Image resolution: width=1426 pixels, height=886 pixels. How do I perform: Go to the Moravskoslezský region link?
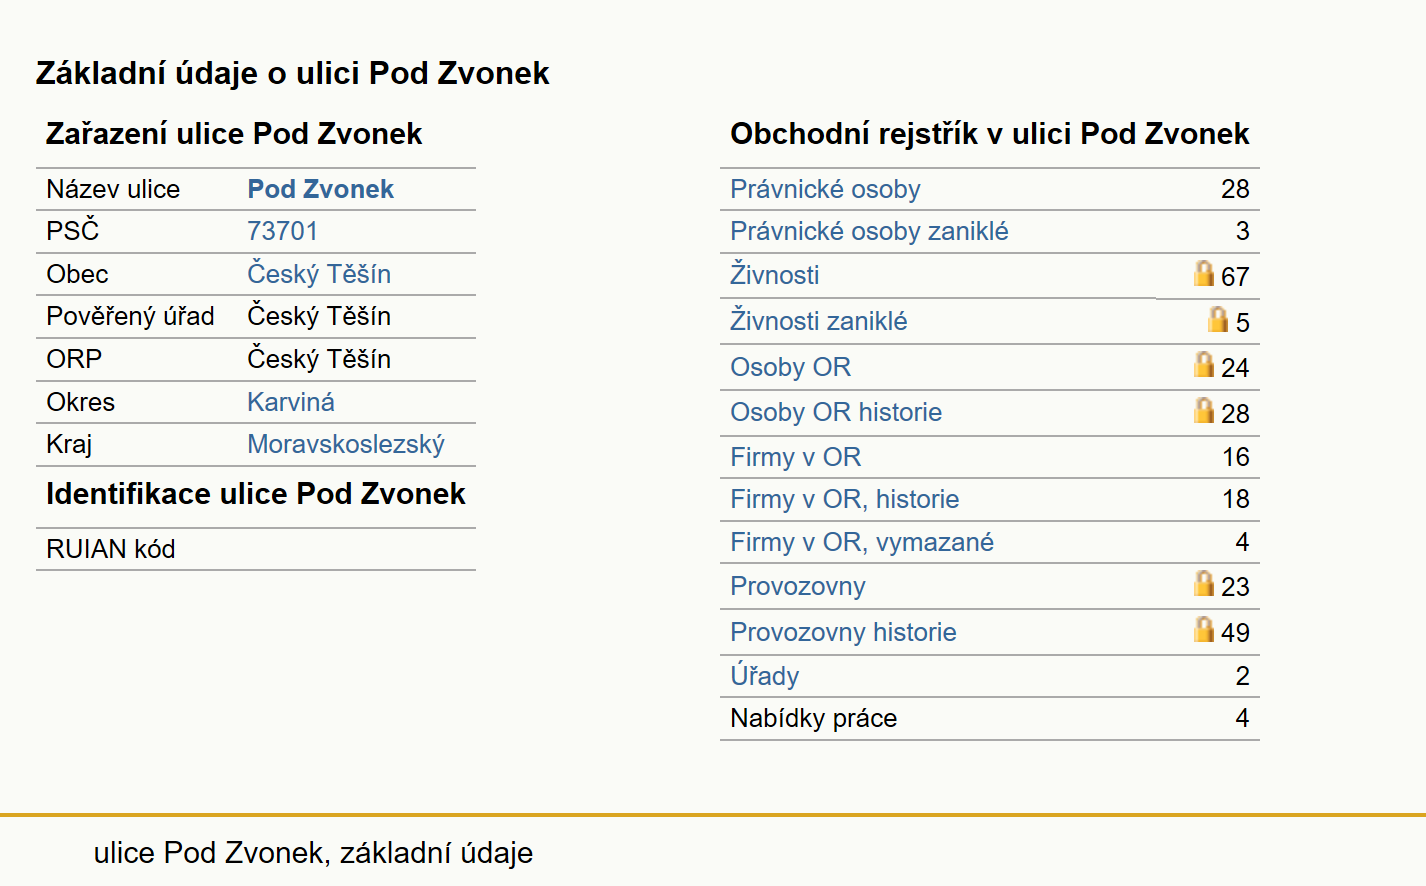(x=346, y=444)
